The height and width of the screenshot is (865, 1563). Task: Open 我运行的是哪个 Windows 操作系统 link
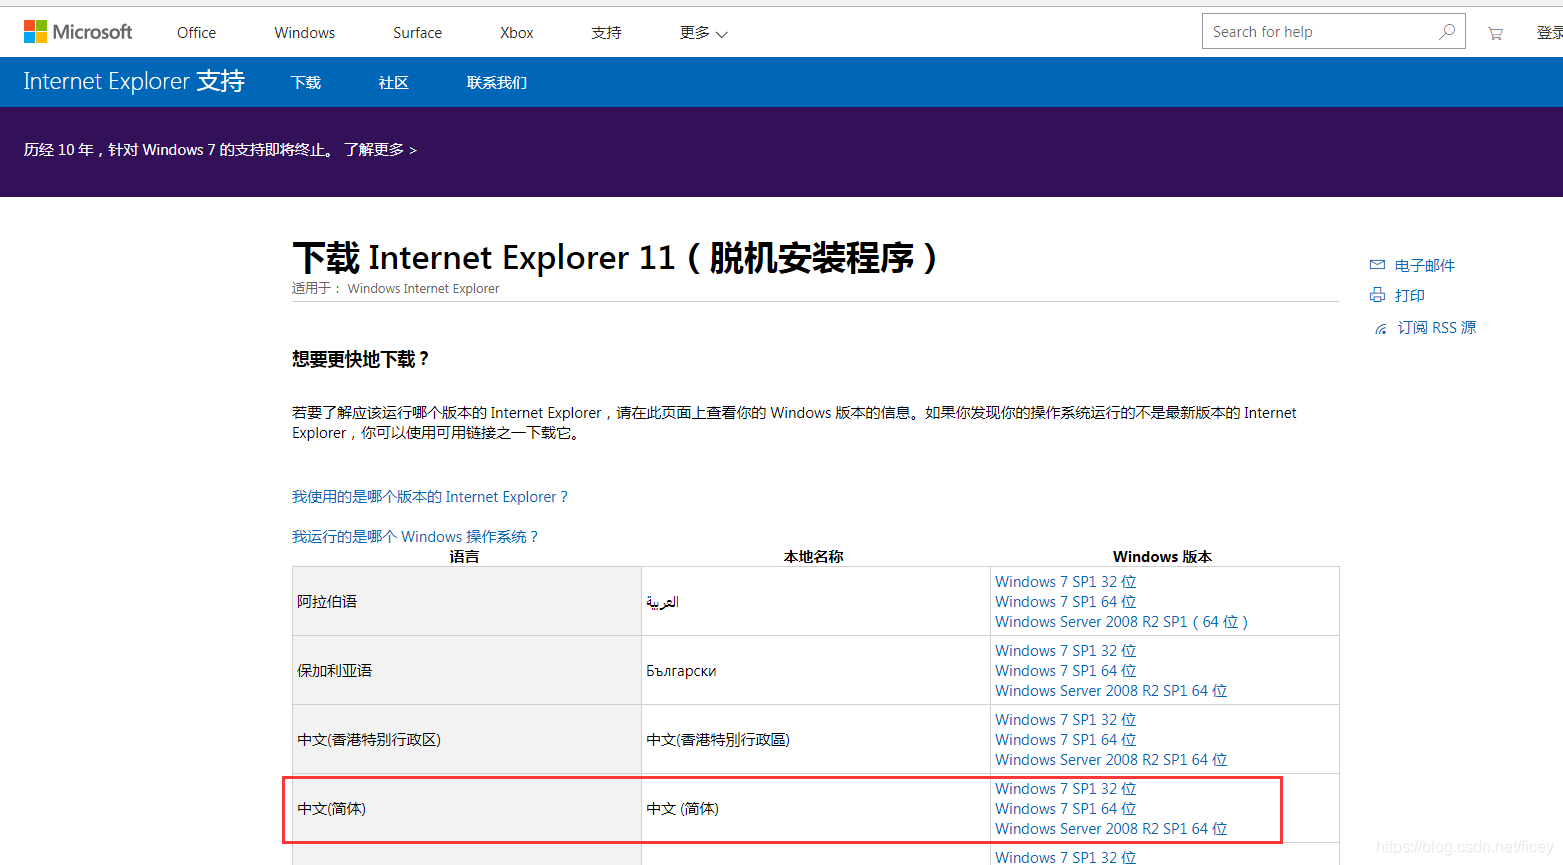415,537
